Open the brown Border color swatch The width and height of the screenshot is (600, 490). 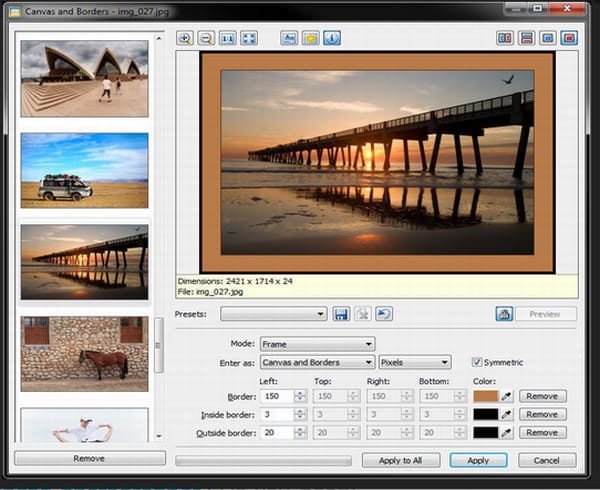pos(486,396)
